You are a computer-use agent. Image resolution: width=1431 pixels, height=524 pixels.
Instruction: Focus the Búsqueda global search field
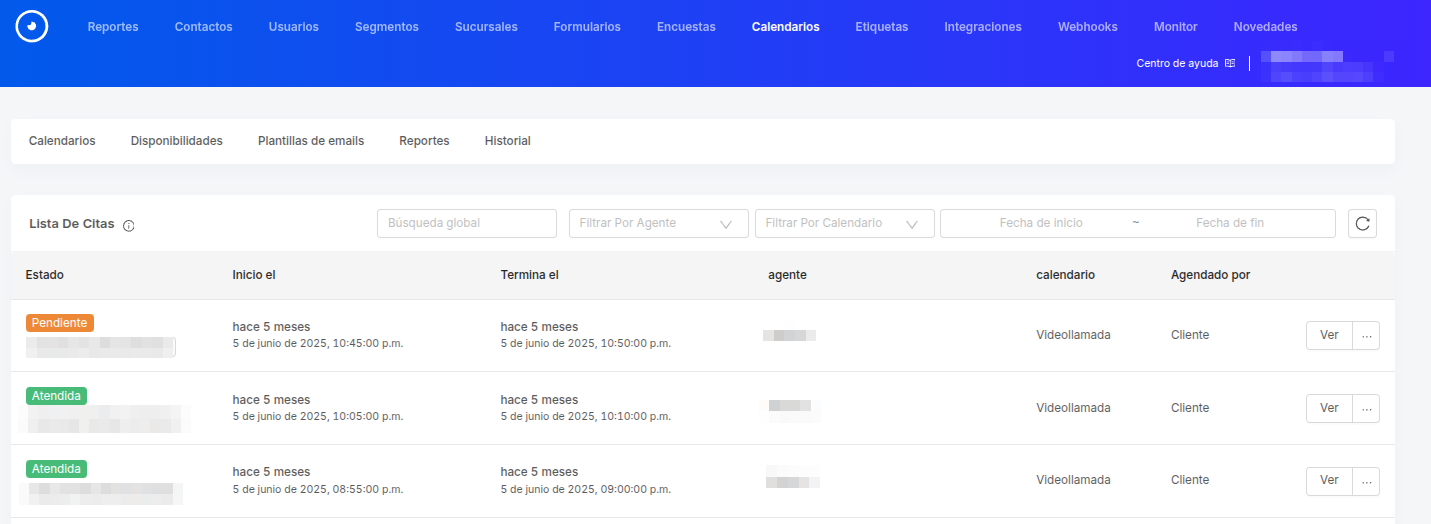466,223
